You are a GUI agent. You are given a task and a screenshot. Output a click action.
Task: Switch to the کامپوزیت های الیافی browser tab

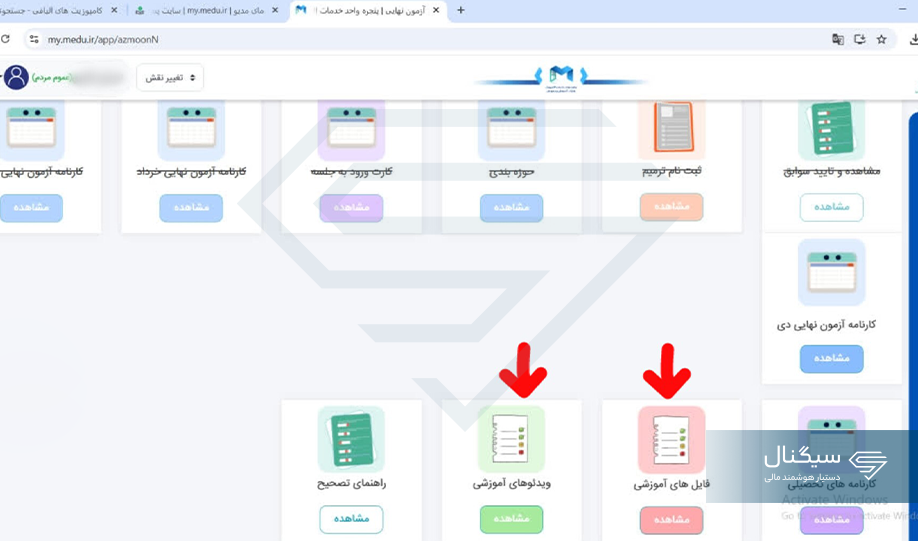tap(52, 11)
